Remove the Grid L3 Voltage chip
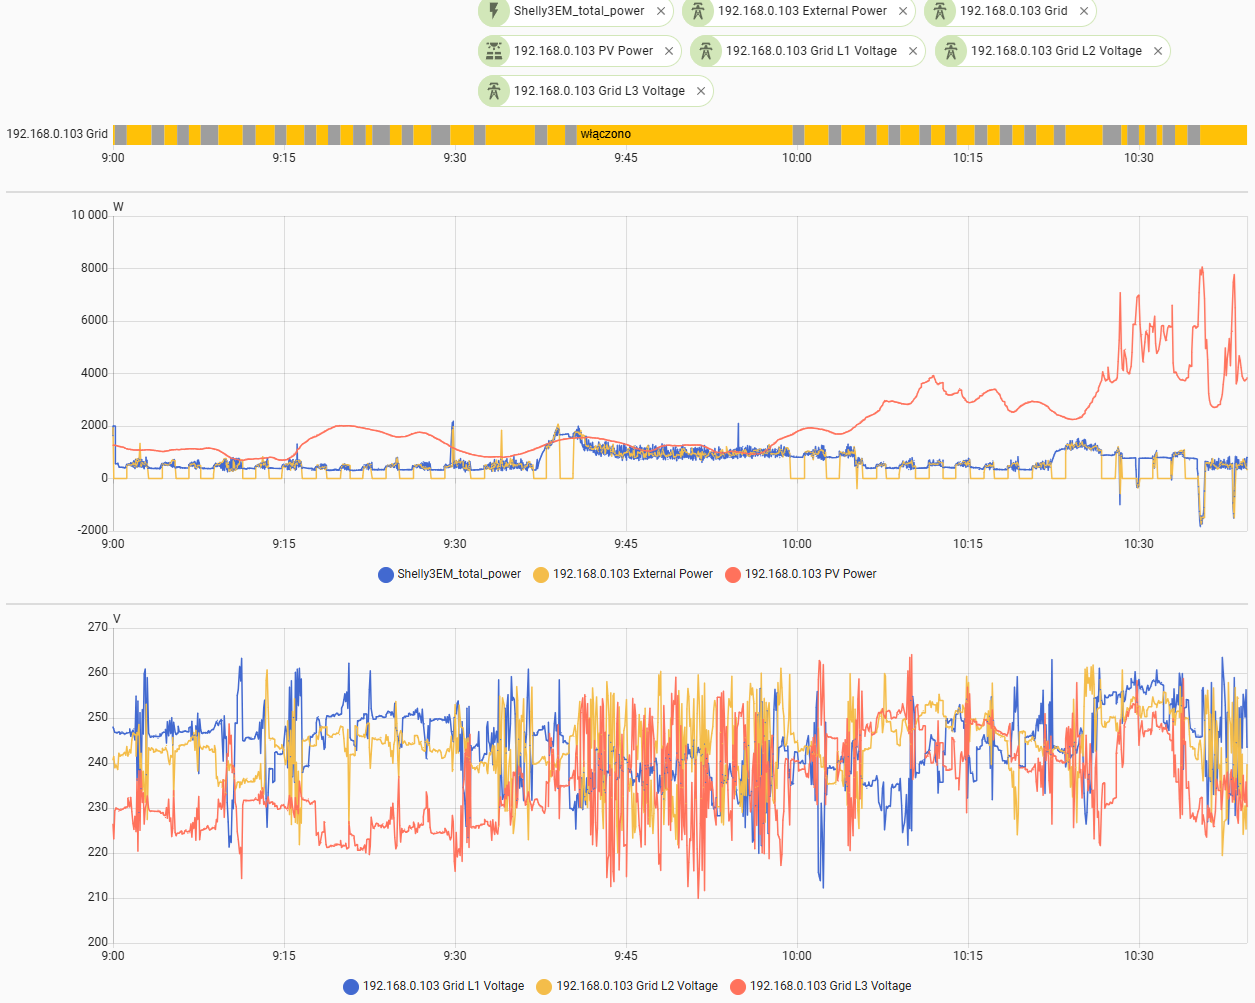The width and height of the screenshot is (1255, 1003). 701,91
